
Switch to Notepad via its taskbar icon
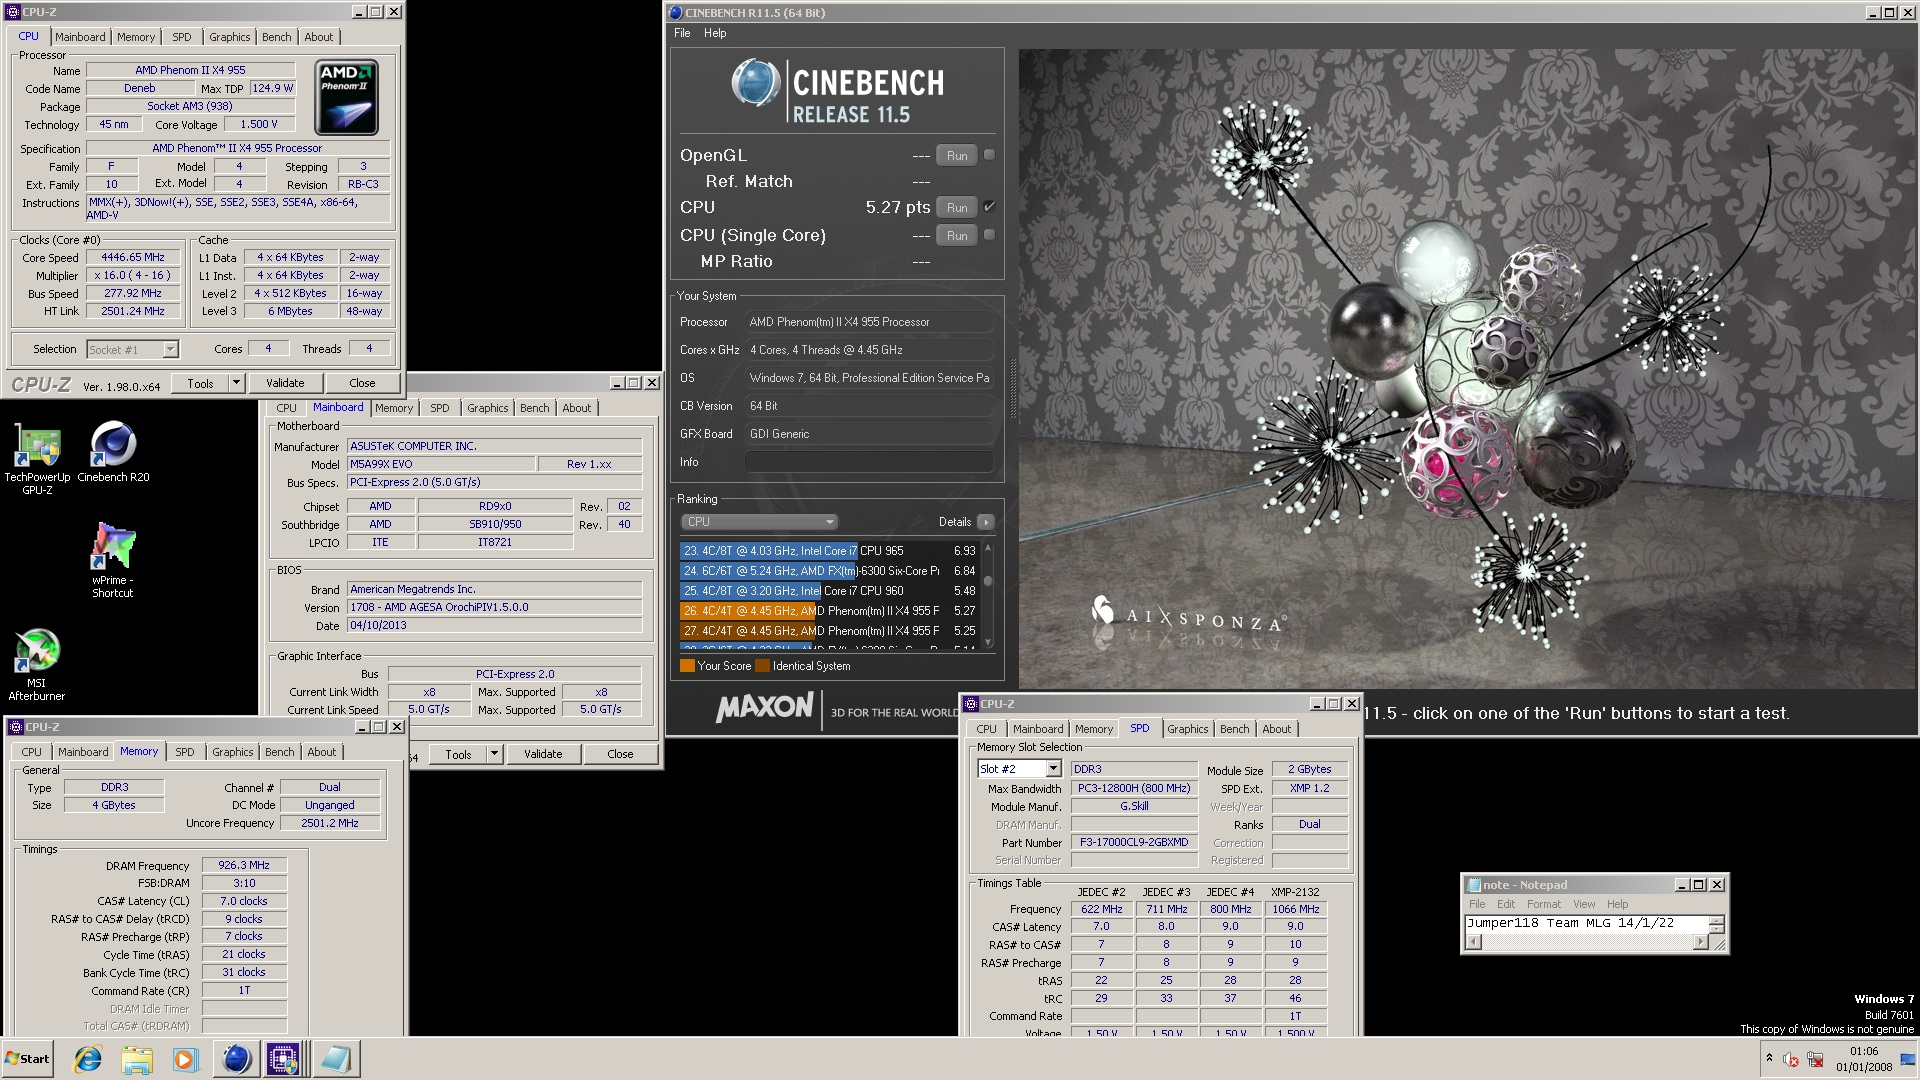(335, 1059)
